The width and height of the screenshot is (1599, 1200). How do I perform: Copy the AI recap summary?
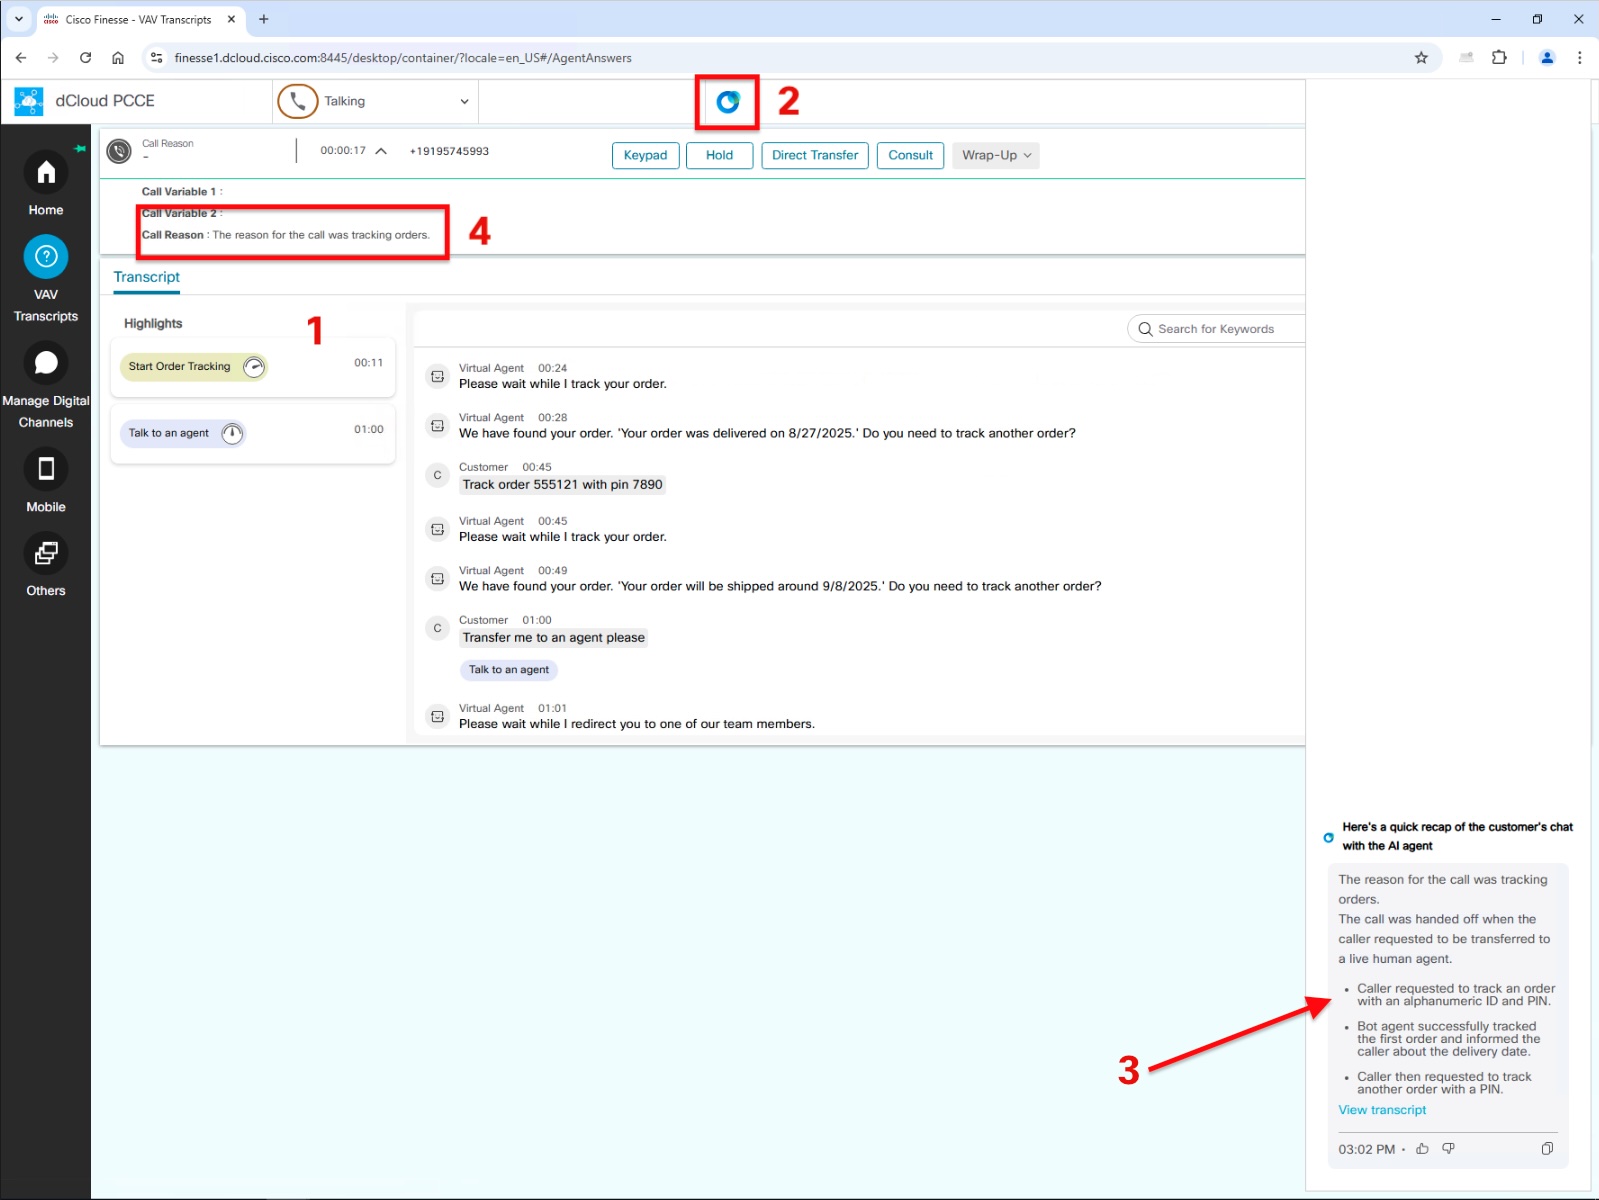click(1547, 1149)
